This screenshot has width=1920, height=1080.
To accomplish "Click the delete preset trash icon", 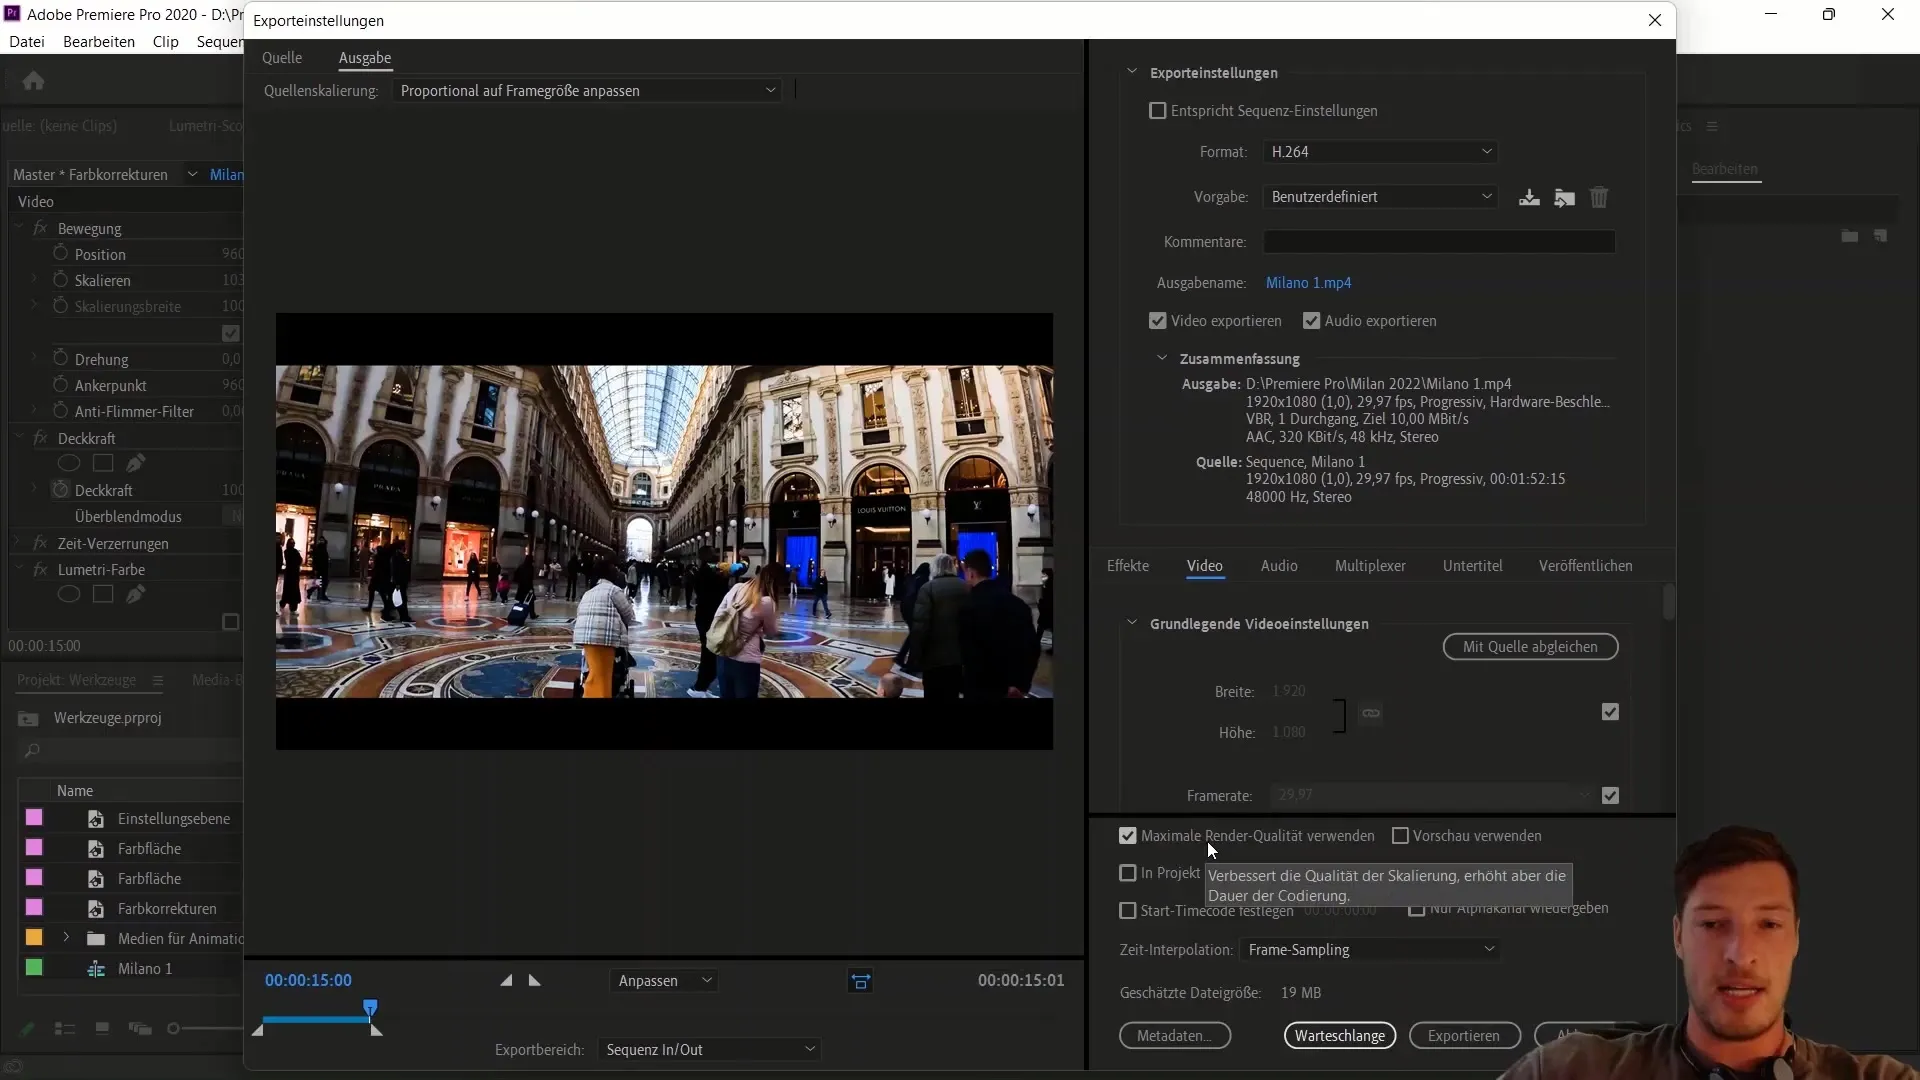I will [1599, 197].
